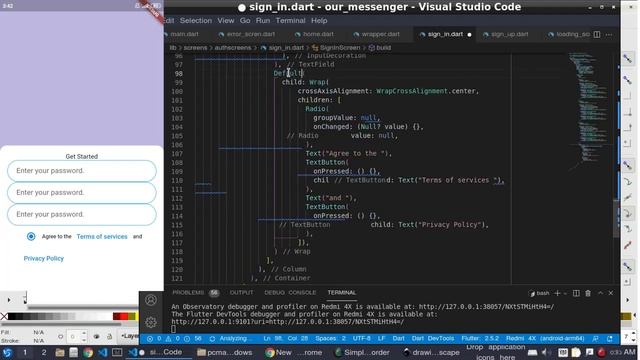Increase the Inkscape opacity stepper value

[84, 333]
